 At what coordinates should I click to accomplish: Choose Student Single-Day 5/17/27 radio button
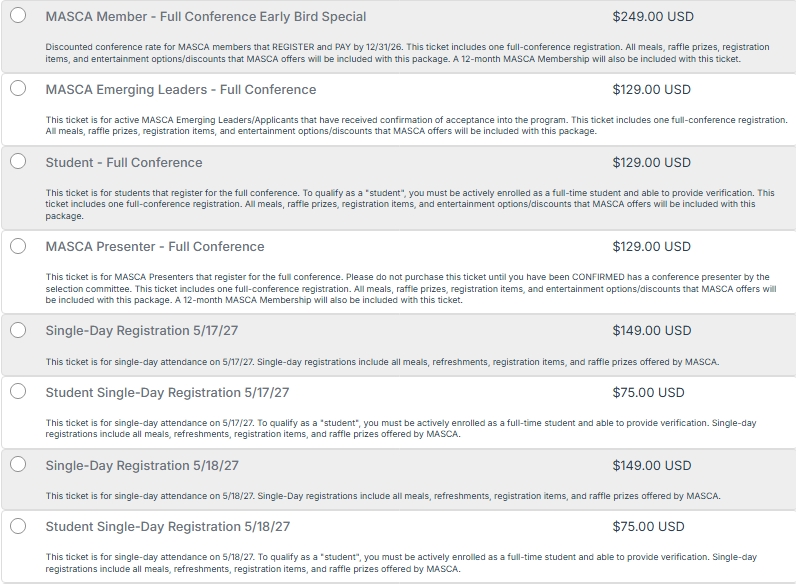coord(18,392)
